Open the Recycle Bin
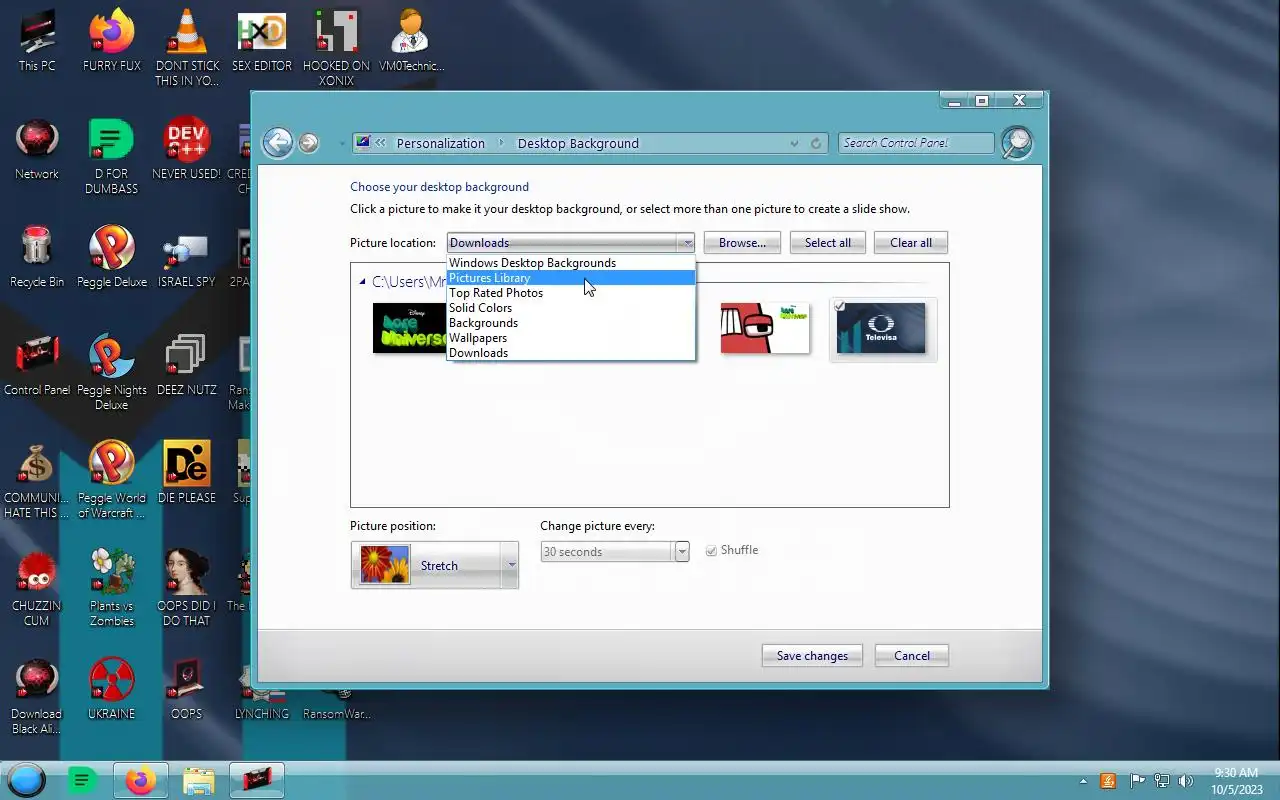Image resolution: width=1280 pixels, height=800 pixels. coord(37,257)
